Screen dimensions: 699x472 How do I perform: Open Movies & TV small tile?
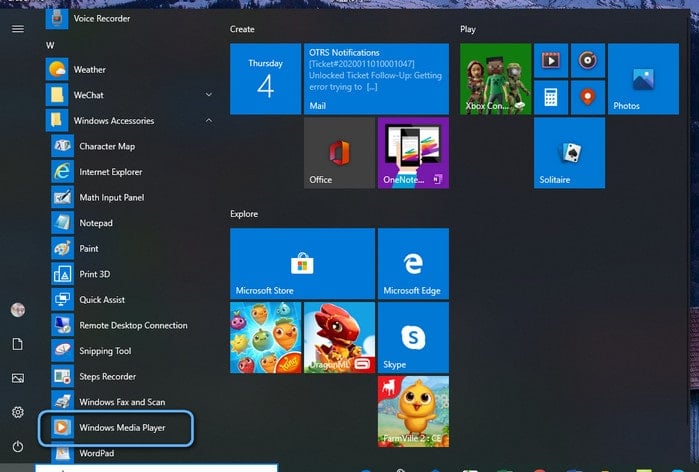[551, 60]
